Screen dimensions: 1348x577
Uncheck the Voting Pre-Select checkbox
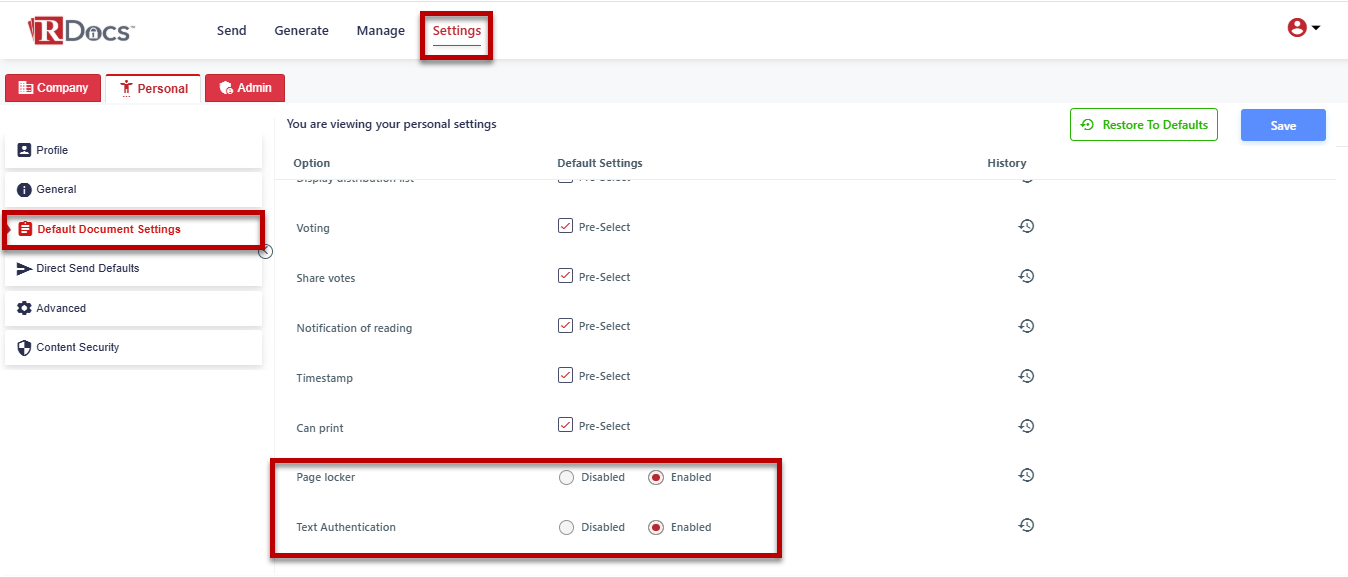point(566,226)
